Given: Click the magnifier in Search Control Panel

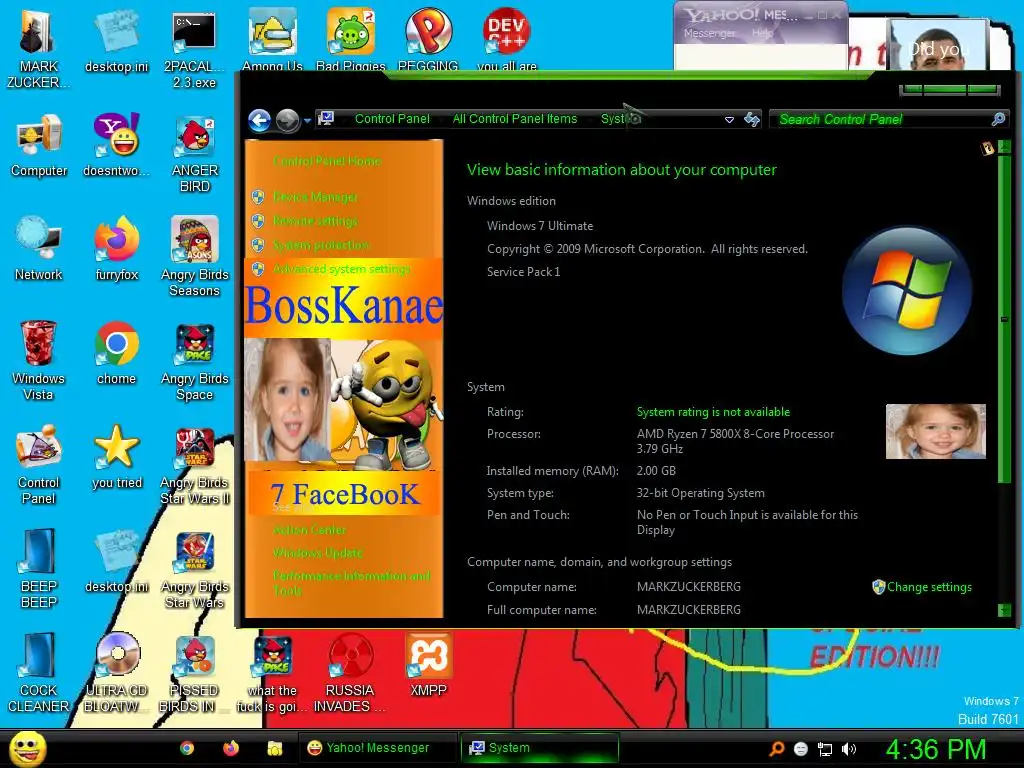Looking at the screenshot, I should (x=998, y=119).
